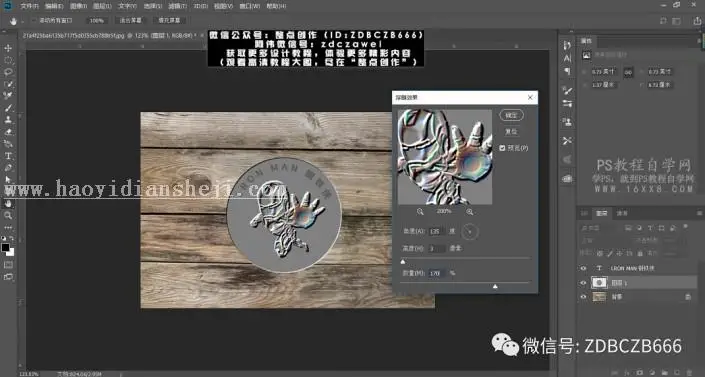Open the File menu
The height and width of the screenshot is (377, 705).
coord(29,6)
